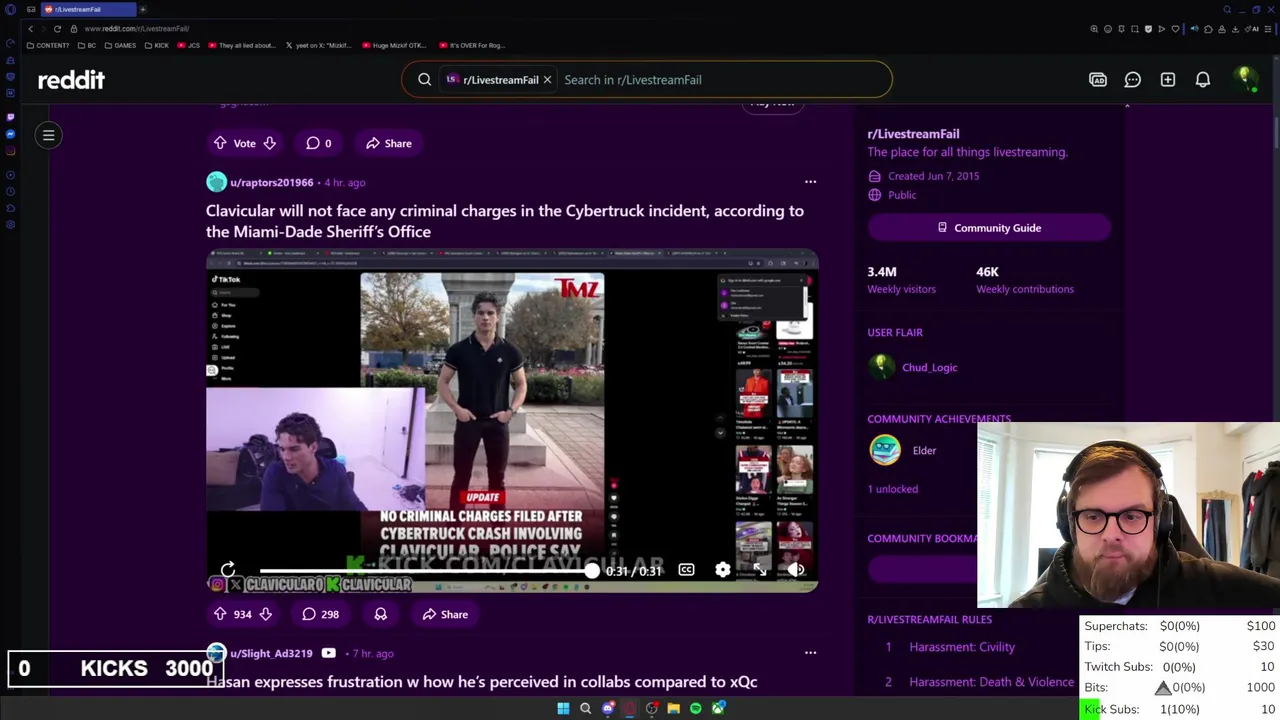This screenshot has height=720, width=1280.
Task: Open the CONTENT? bookmark folder
Action: [48, 45]
